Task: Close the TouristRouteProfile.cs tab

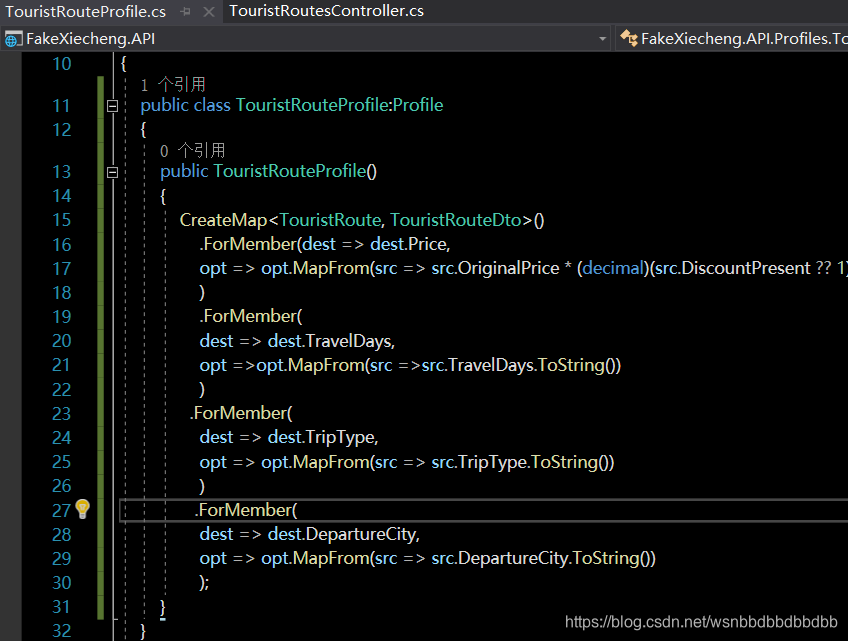Action: point(209,11)
